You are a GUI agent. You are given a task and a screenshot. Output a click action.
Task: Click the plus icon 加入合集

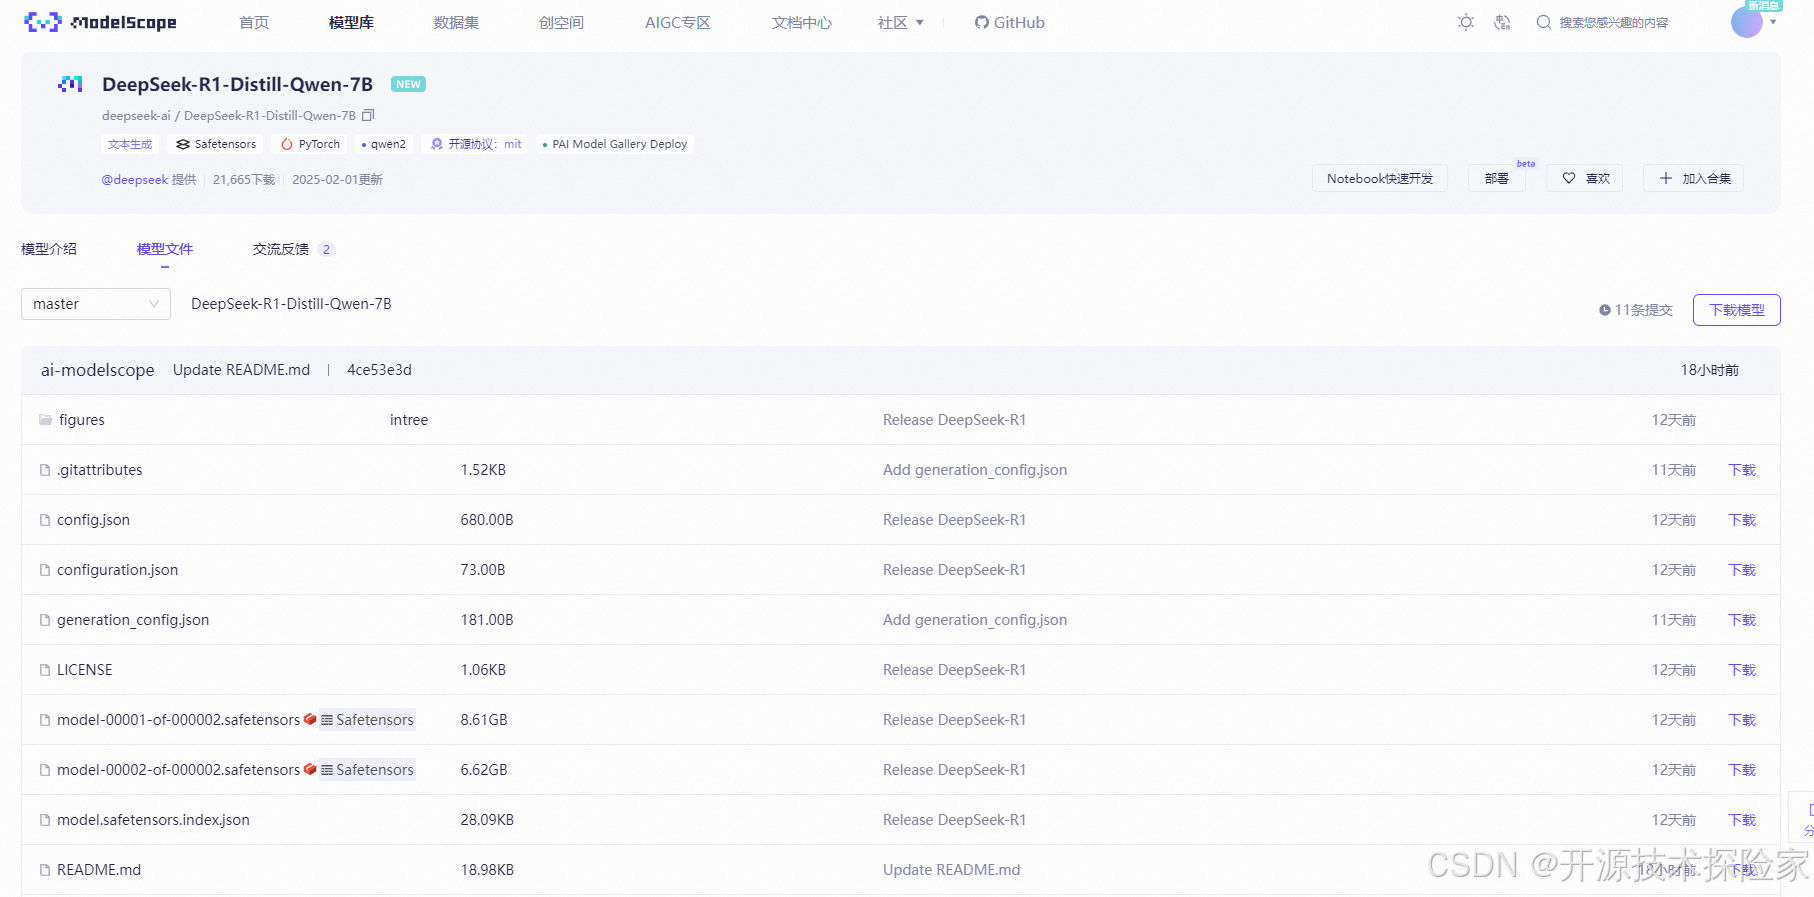(1666, 178)
